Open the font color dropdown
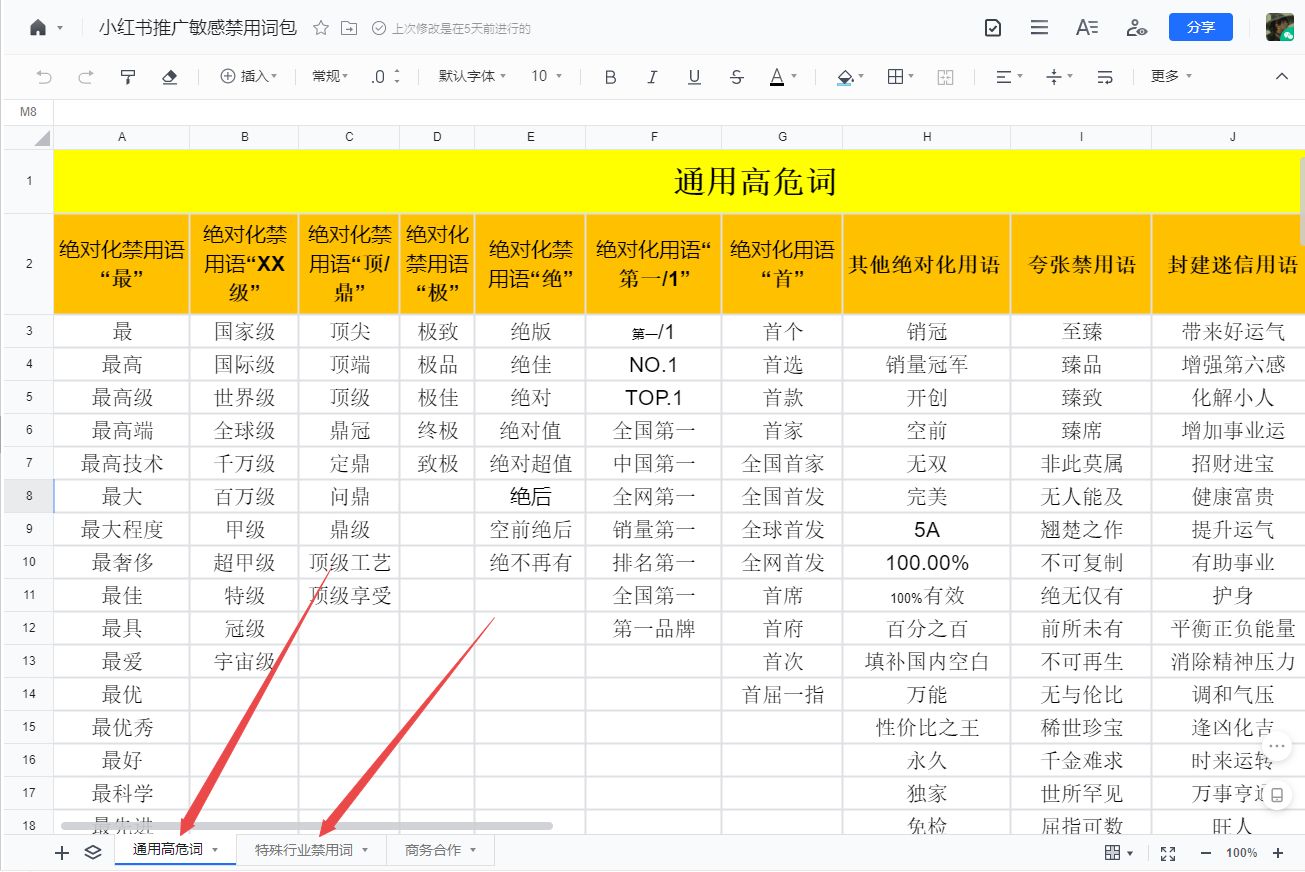 tap(779, 75)
